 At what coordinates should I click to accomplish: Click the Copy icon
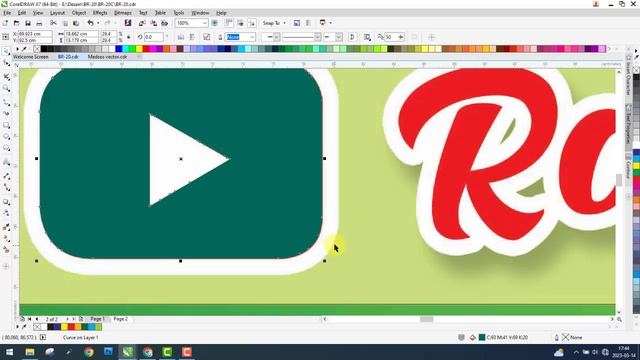[65, 23]
